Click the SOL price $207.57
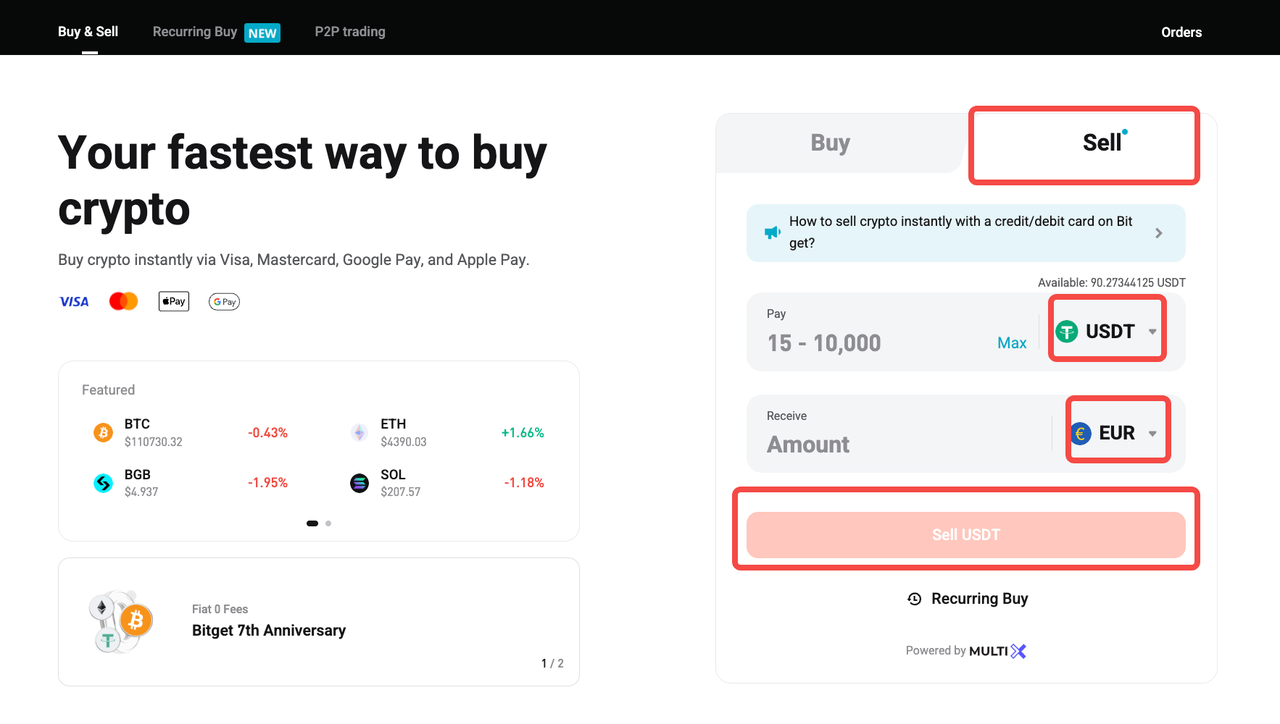 [400, 492]
